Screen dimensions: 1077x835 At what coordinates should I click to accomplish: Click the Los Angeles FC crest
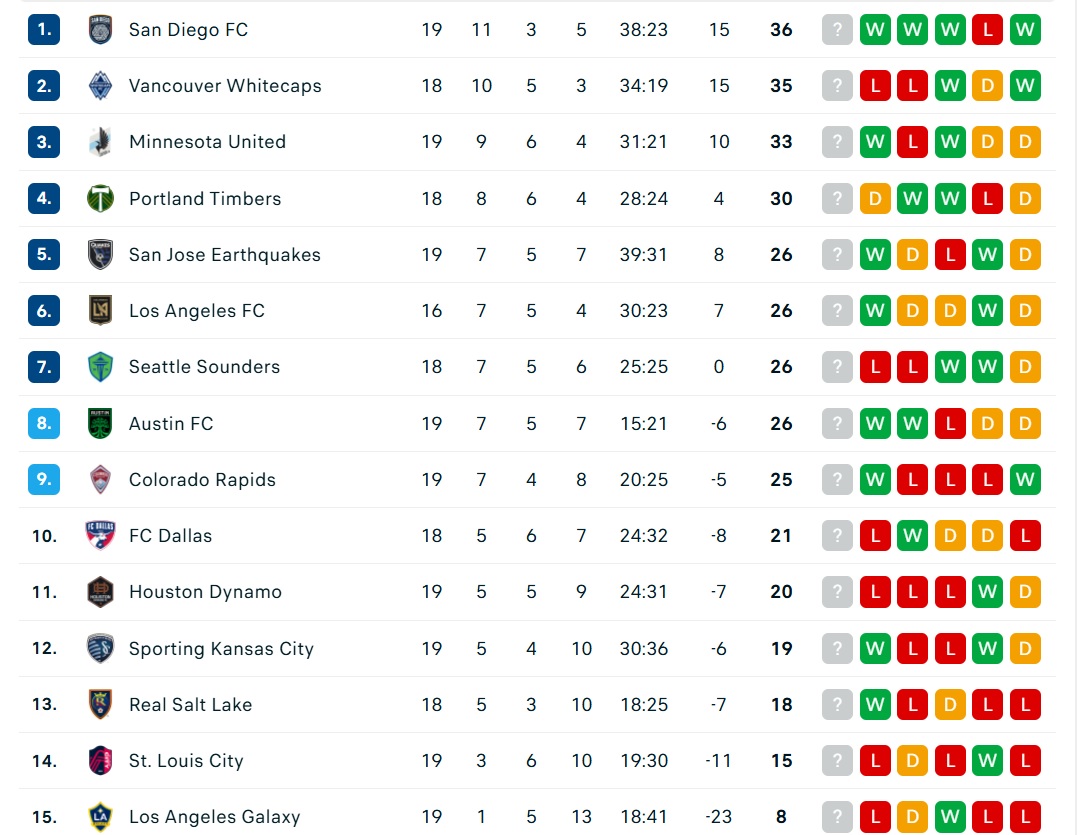(100, 310)
